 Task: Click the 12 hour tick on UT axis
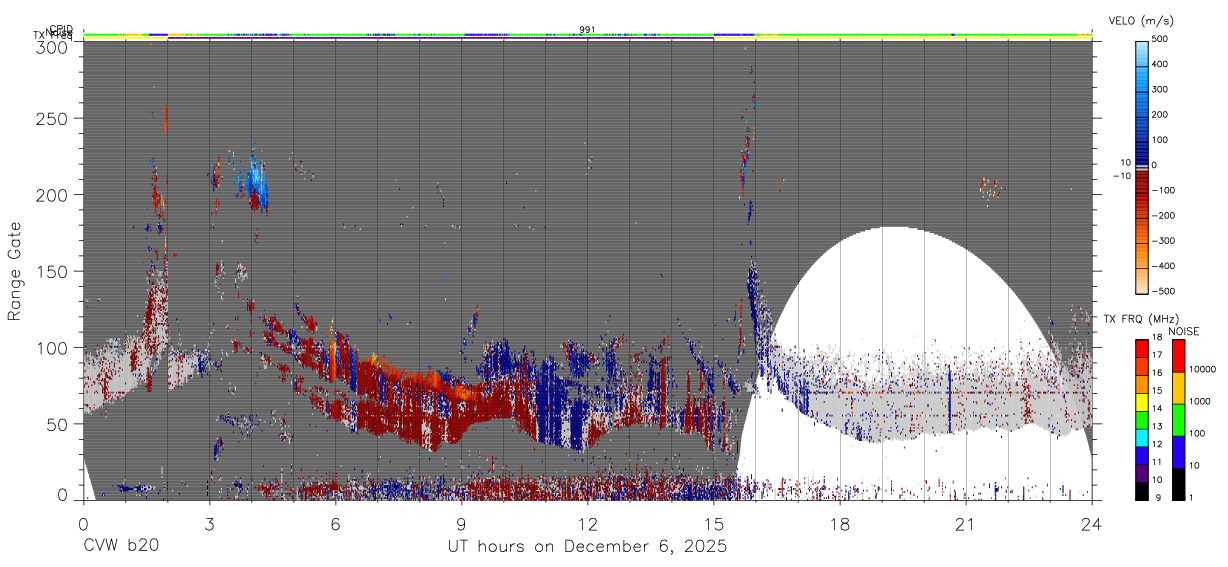point(587,523)
